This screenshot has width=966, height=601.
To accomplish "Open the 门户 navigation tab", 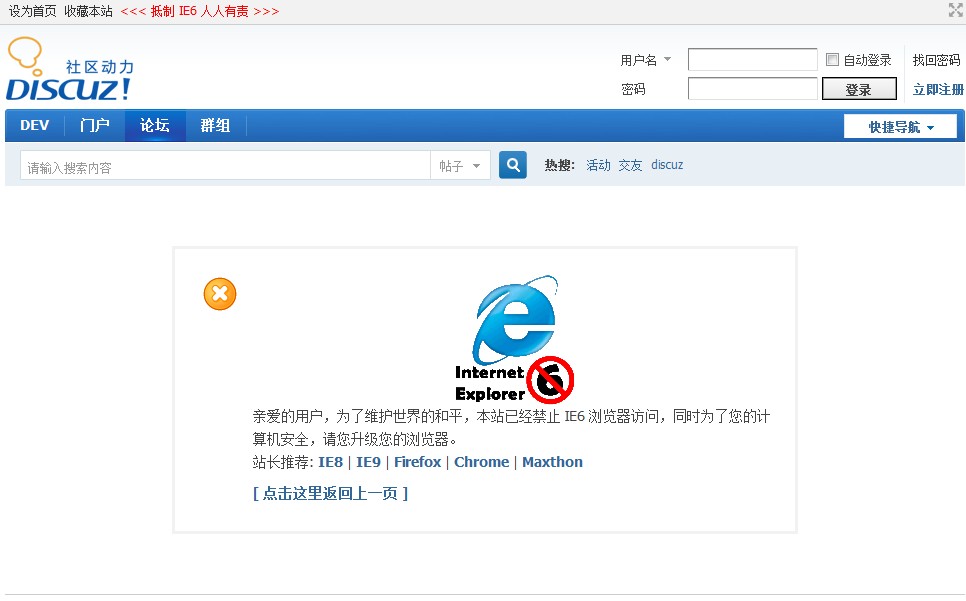I will [94, 126].
